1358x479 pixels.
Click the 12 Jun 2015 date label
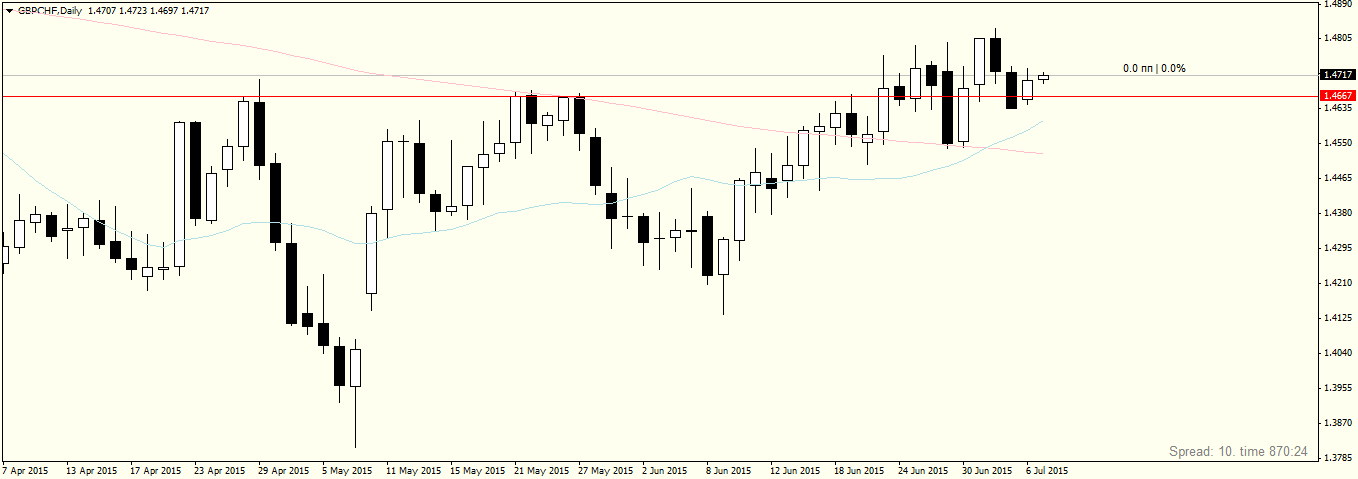[795, 470]
